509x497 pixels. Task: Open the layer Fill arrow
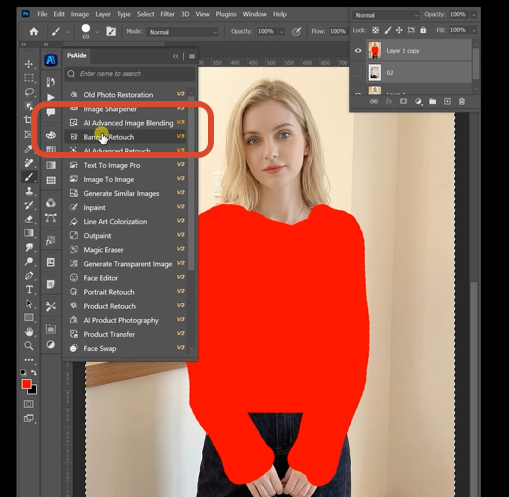tap(474, 30)
